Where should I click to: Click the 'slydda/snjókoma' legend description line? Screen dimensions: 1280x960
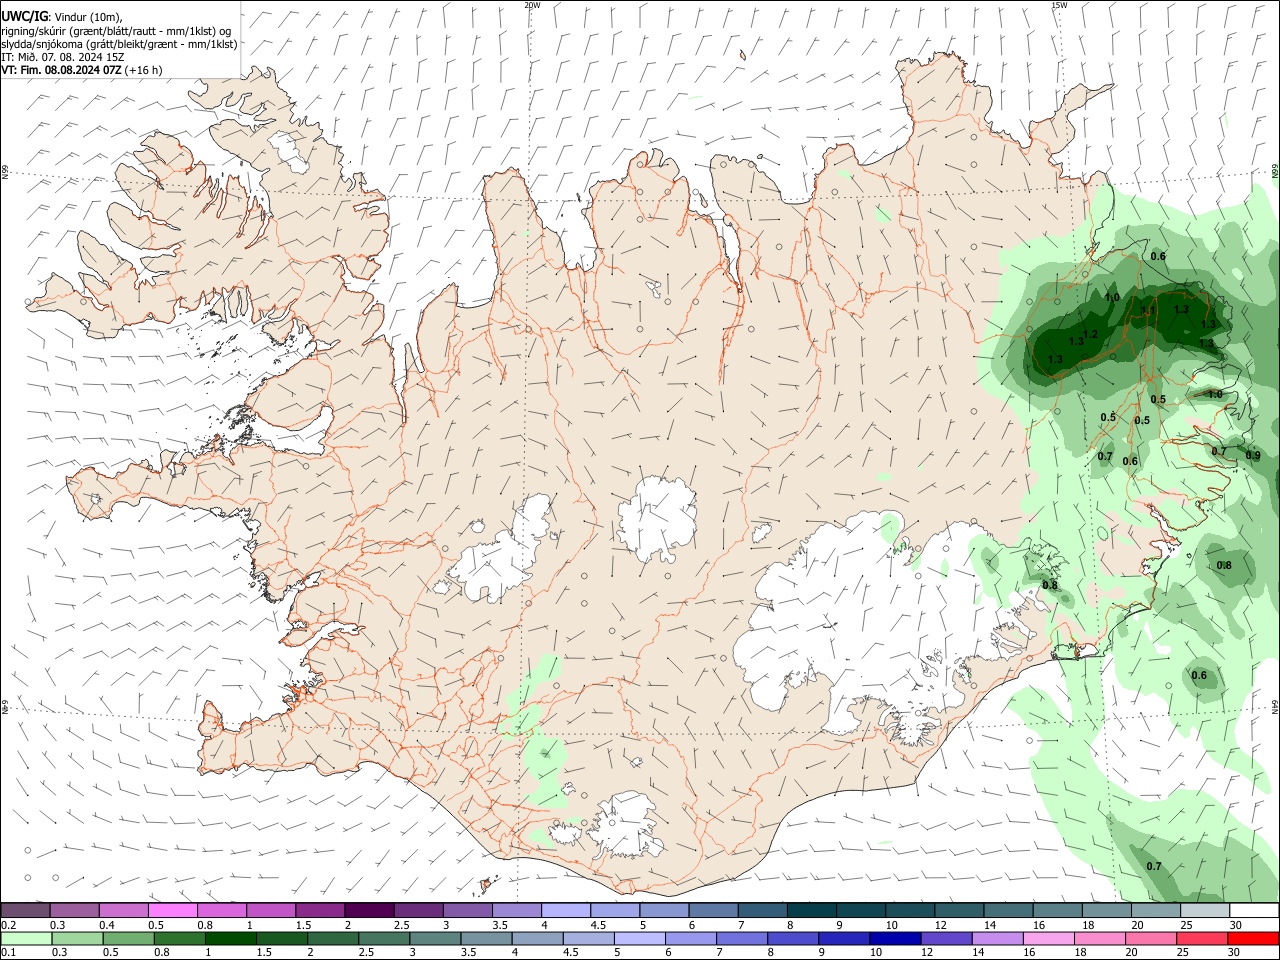pos(119,44)
